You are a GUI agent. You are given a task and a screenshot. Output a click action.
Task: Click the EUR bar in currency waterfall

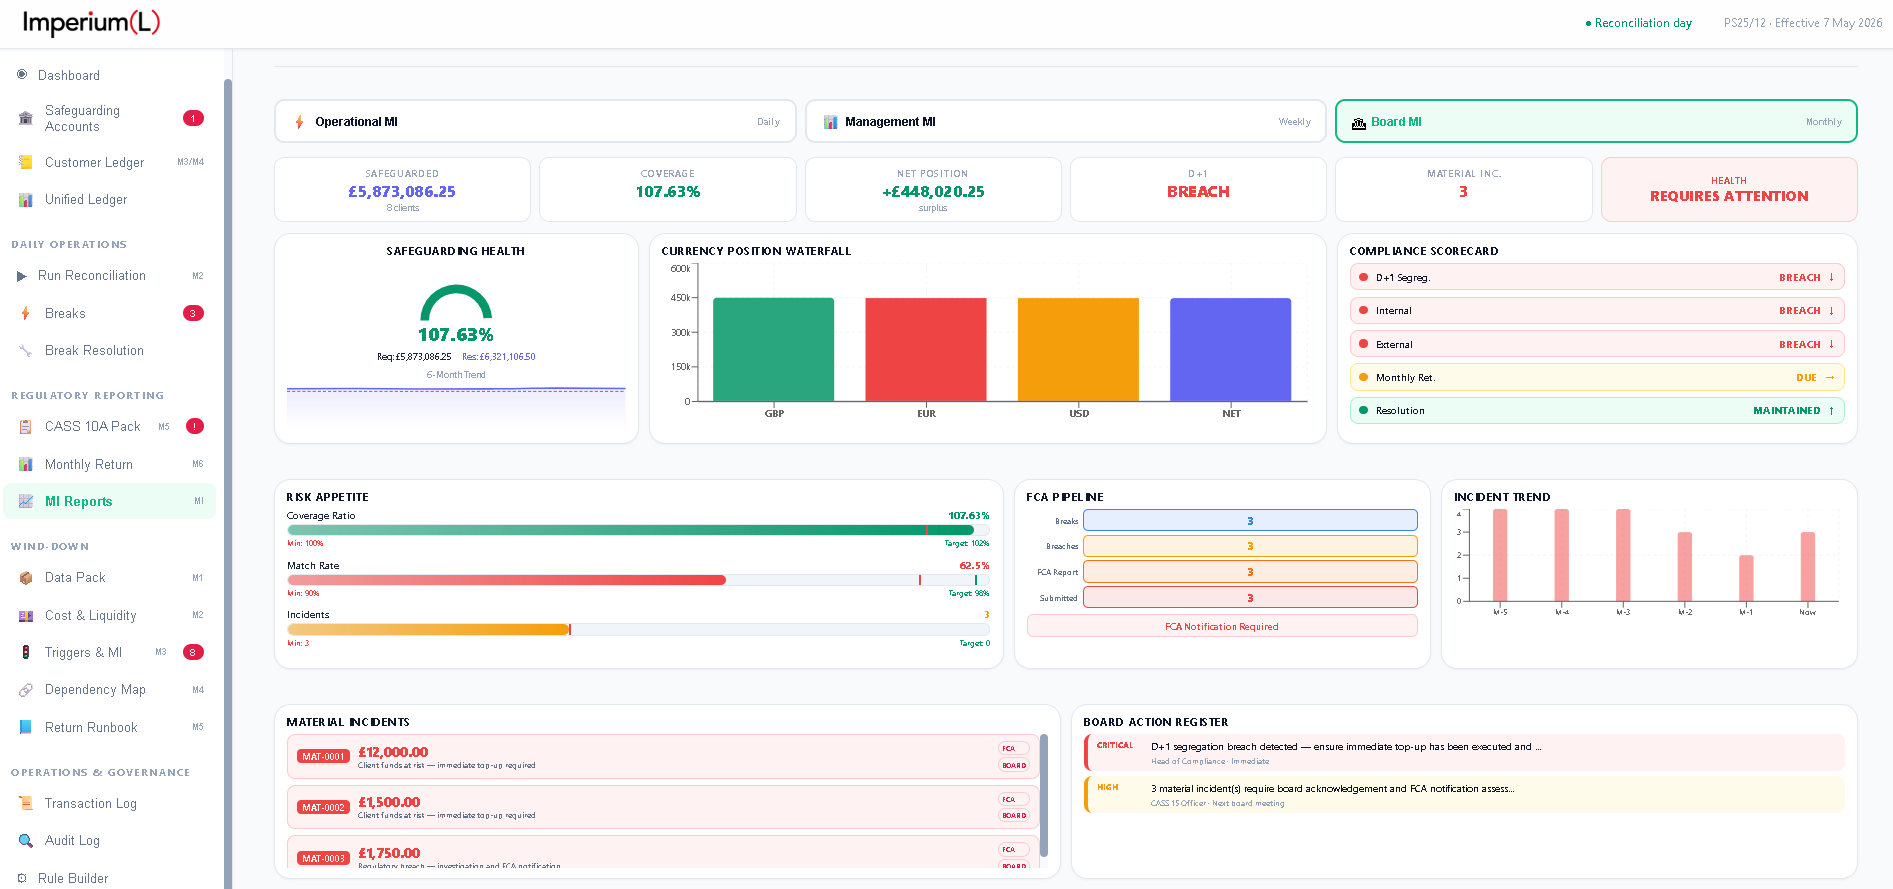[926, 349]
